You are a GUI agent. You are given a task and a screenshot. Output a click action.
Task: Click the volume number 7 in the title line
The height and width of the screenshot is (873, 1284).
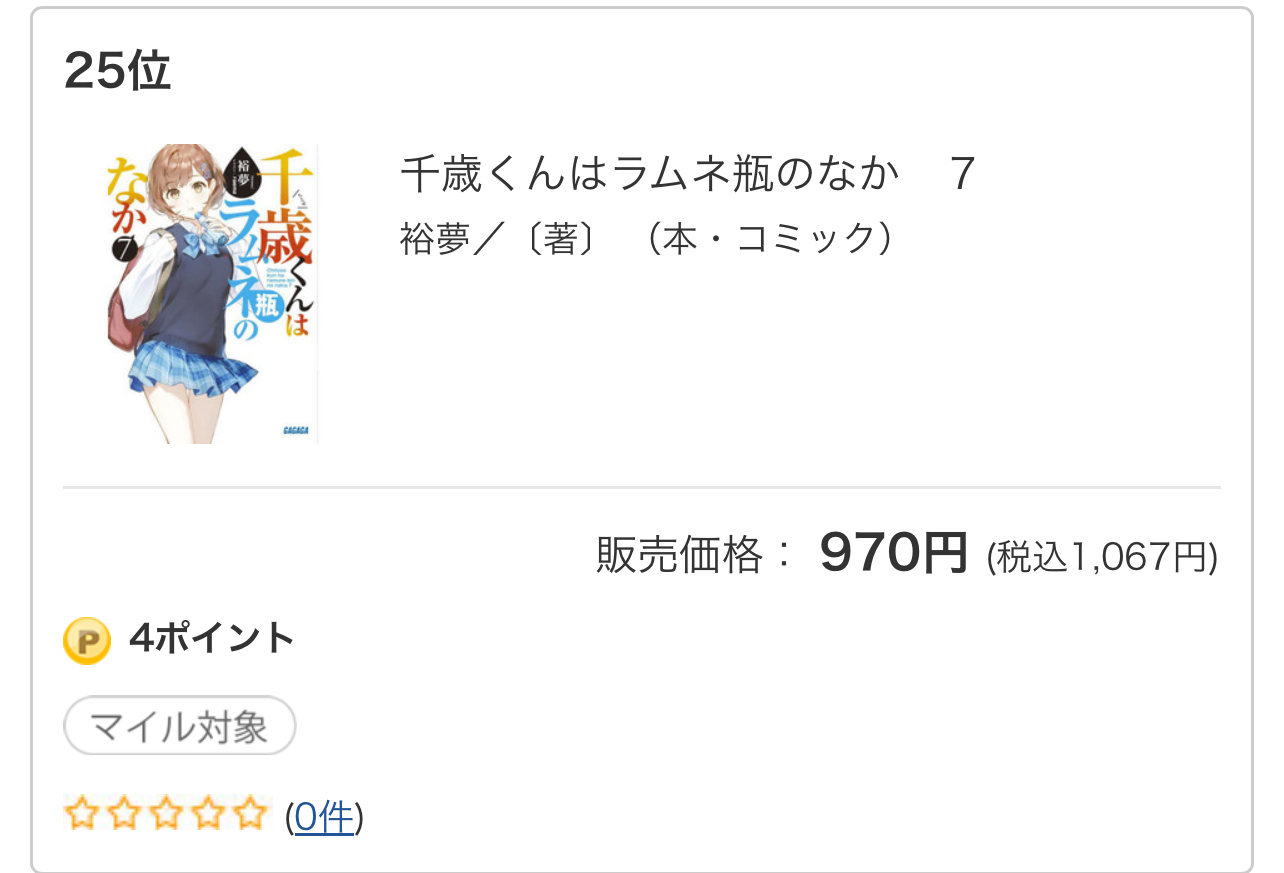[961, 175]
